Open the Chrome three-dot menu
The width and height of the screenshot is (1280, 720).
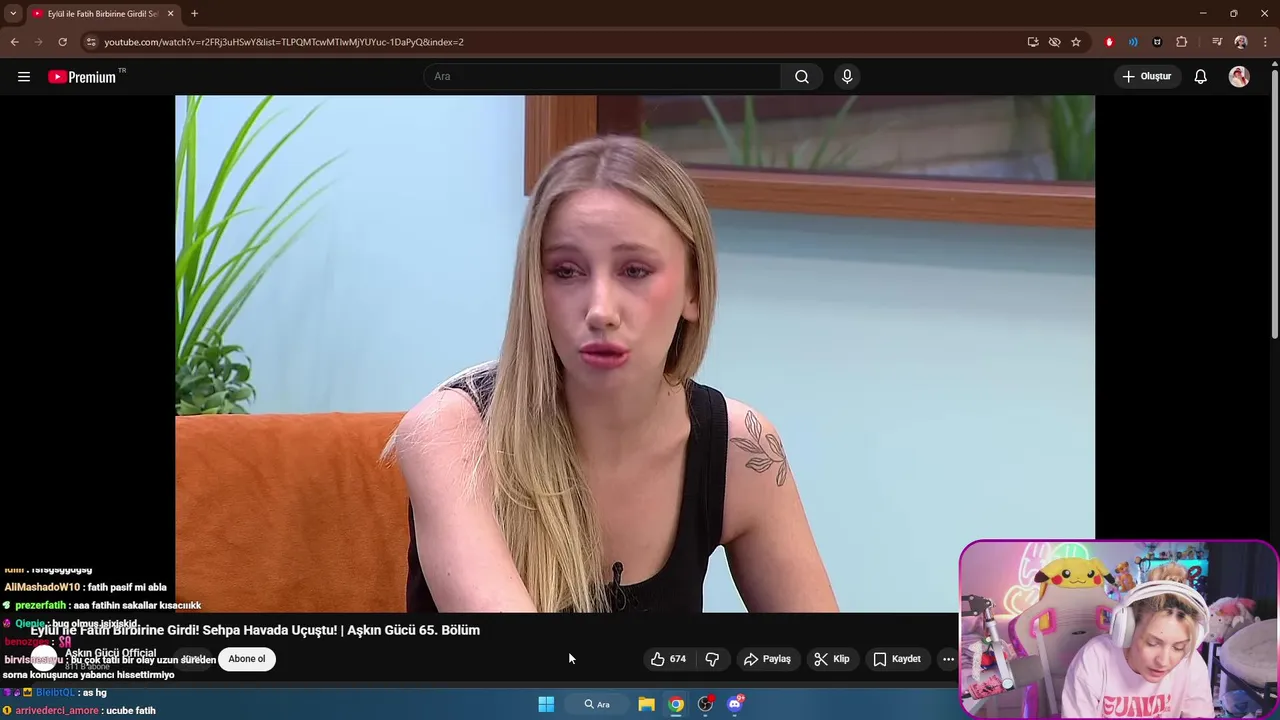pos(1265,42)
